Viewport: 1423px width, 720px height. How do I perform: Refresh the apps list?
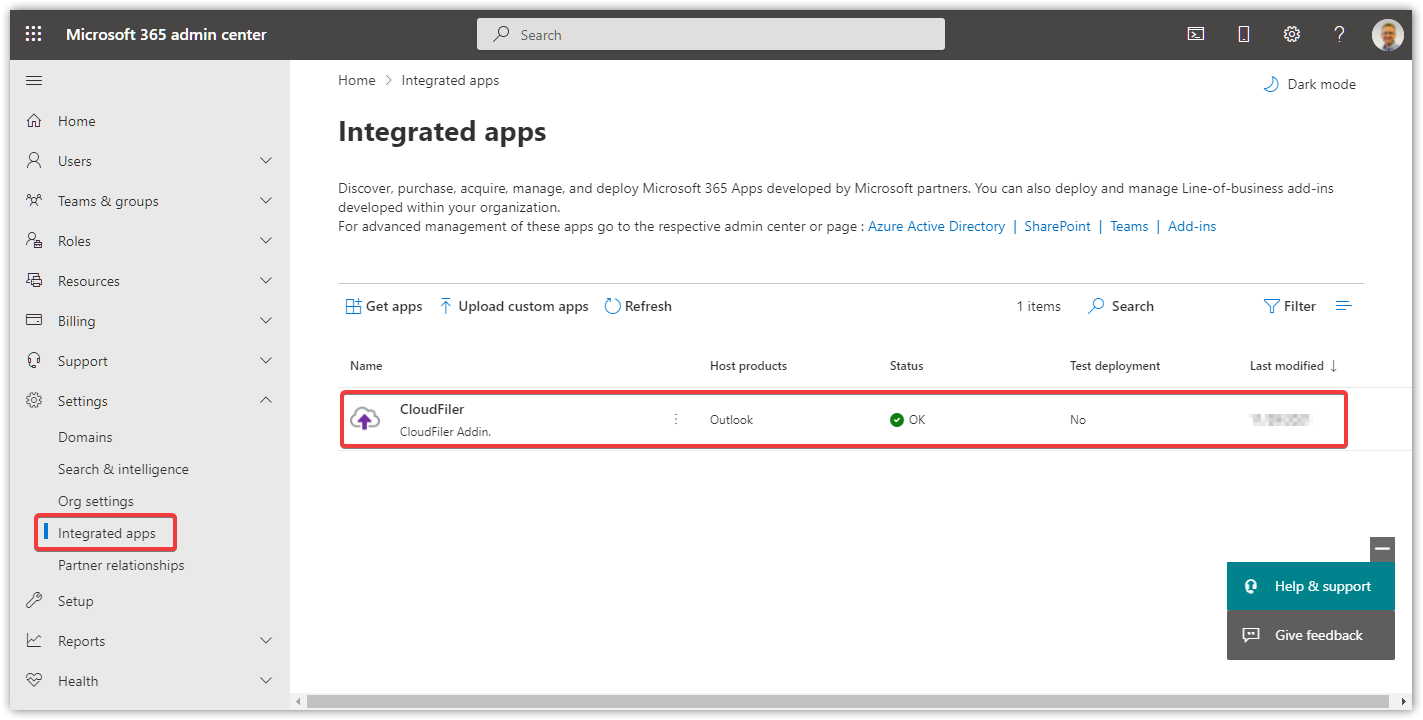pyautogui.click(x=638, y=306)
